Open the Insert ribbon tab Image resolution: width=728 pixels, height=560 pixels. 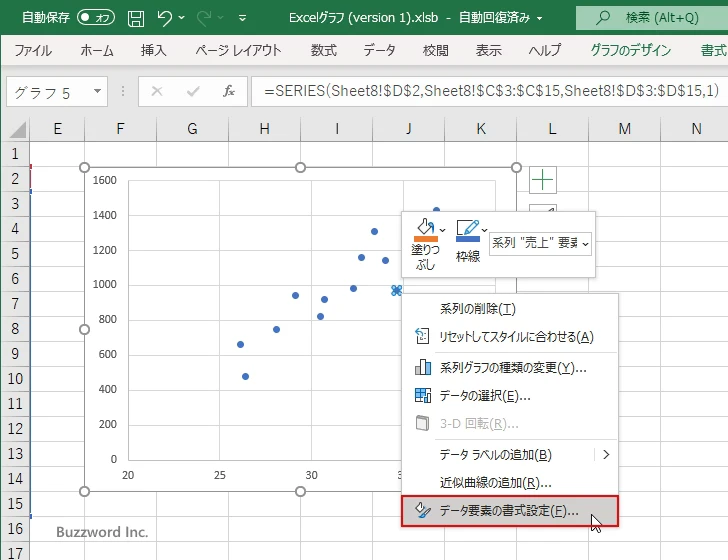tap(153, 50)
